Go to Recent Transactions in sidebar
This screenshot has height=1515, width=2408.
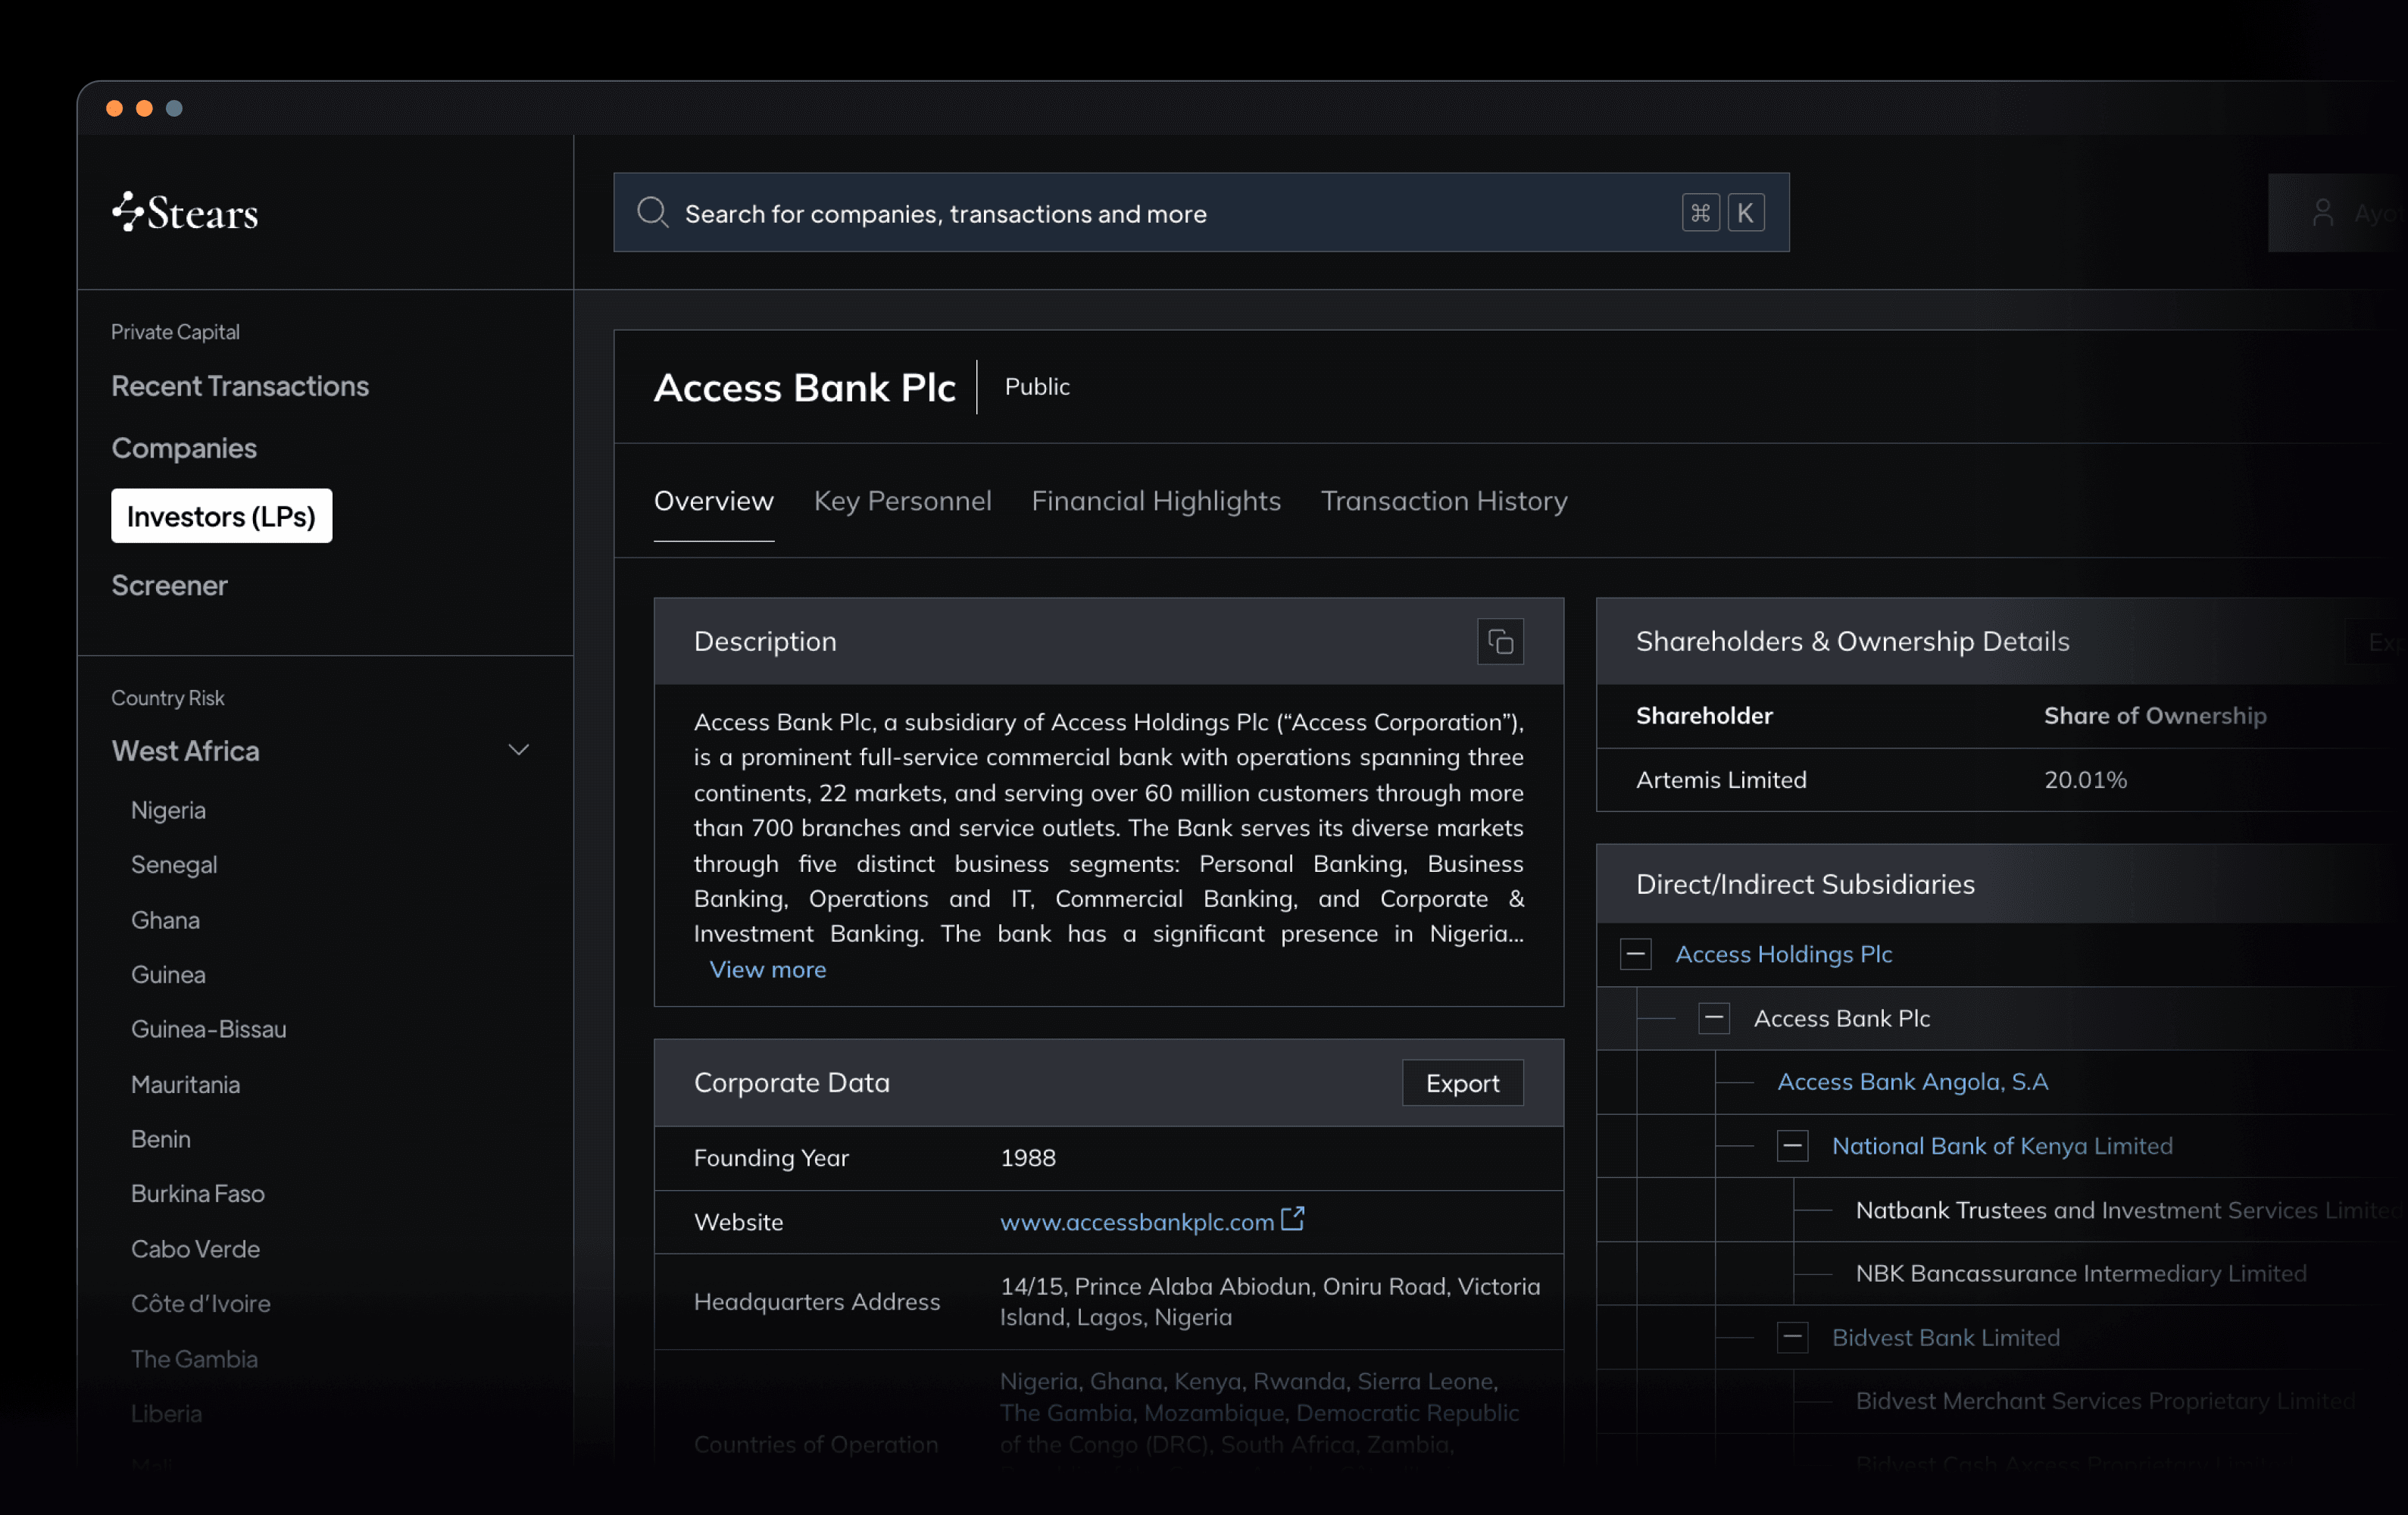tap(240, 386)
